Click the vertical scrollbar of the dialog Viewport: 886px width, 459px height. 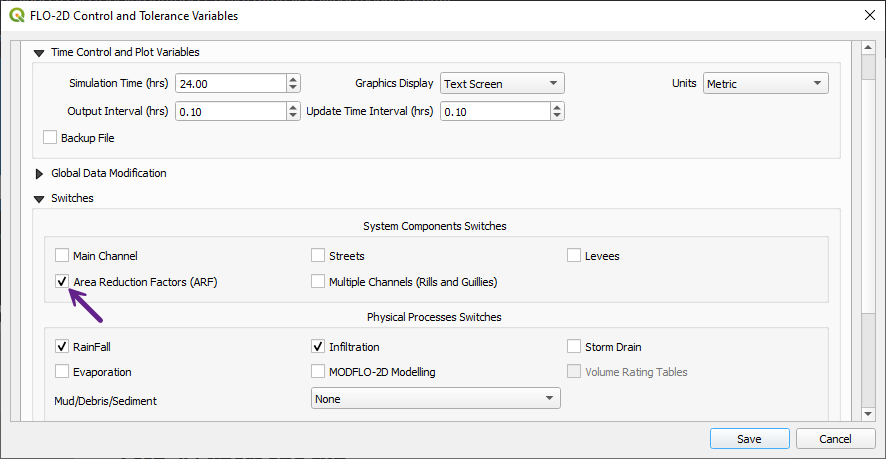(x=868, y=200)
